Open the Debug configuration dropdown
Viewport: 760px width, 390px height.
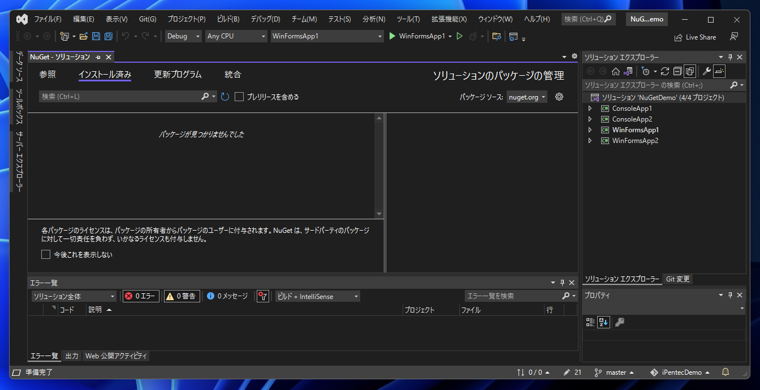(183, 36)
